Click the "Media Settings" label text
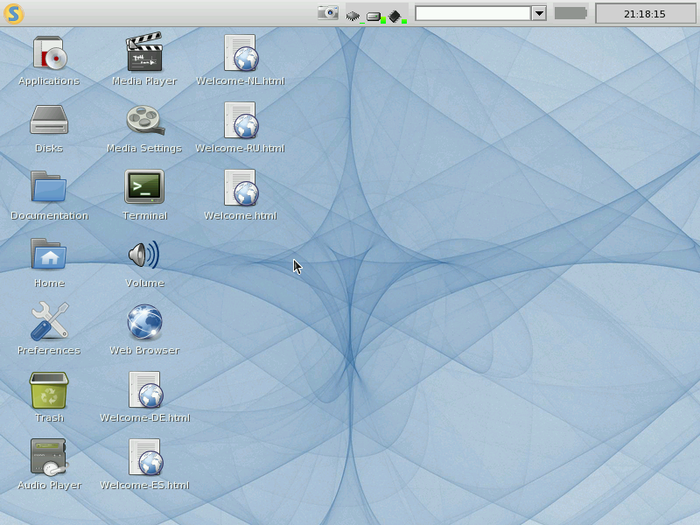The height and width of the screenshot is (525, 700). (144, 149)
